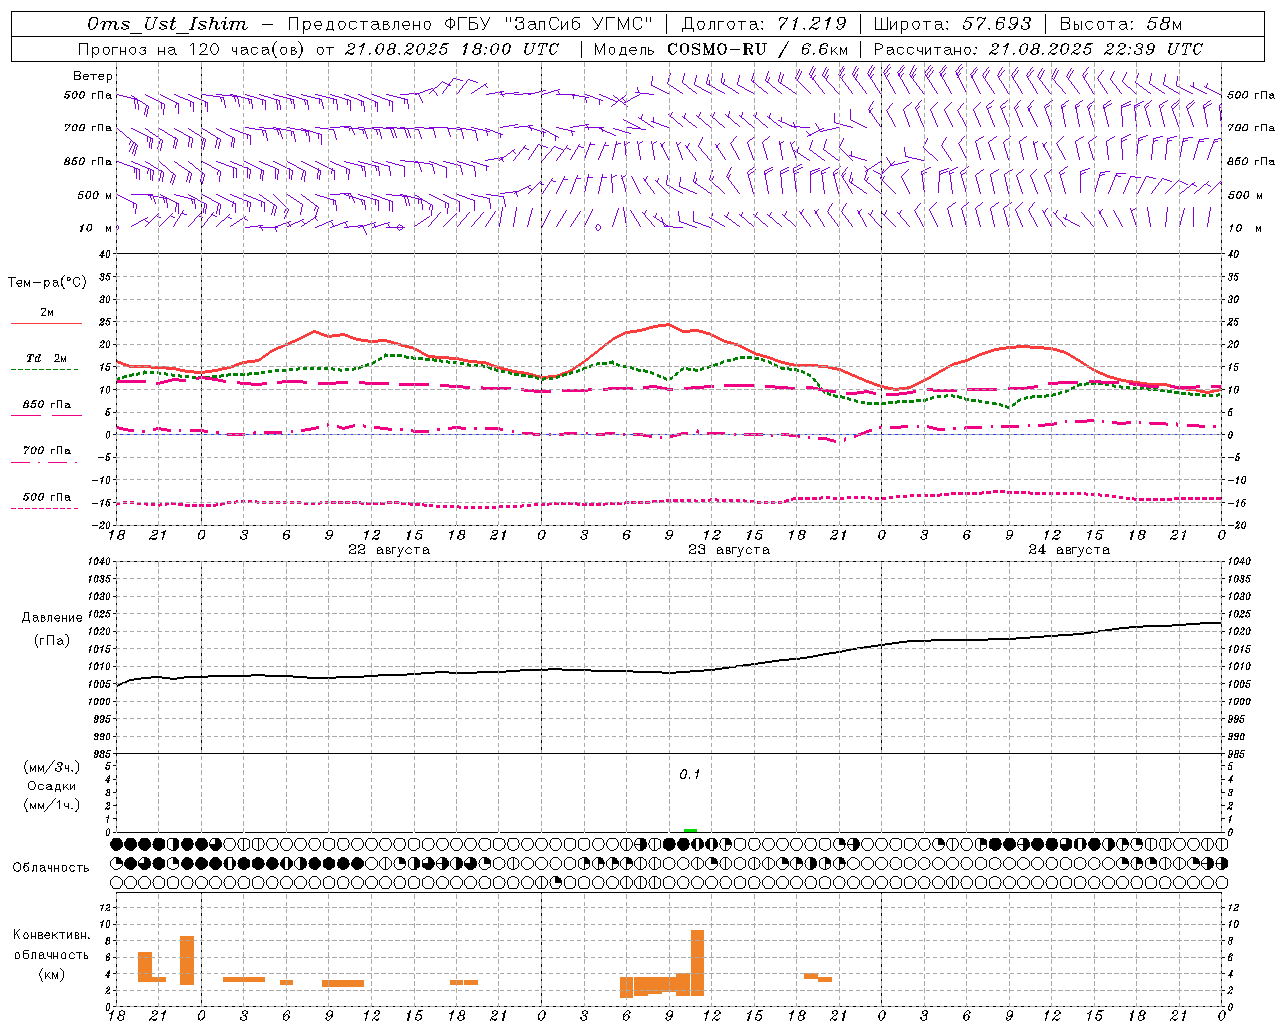The image size is (1280, 1024).
Task: Click the 0.1 precipitation value annotation
Action: 690,775
